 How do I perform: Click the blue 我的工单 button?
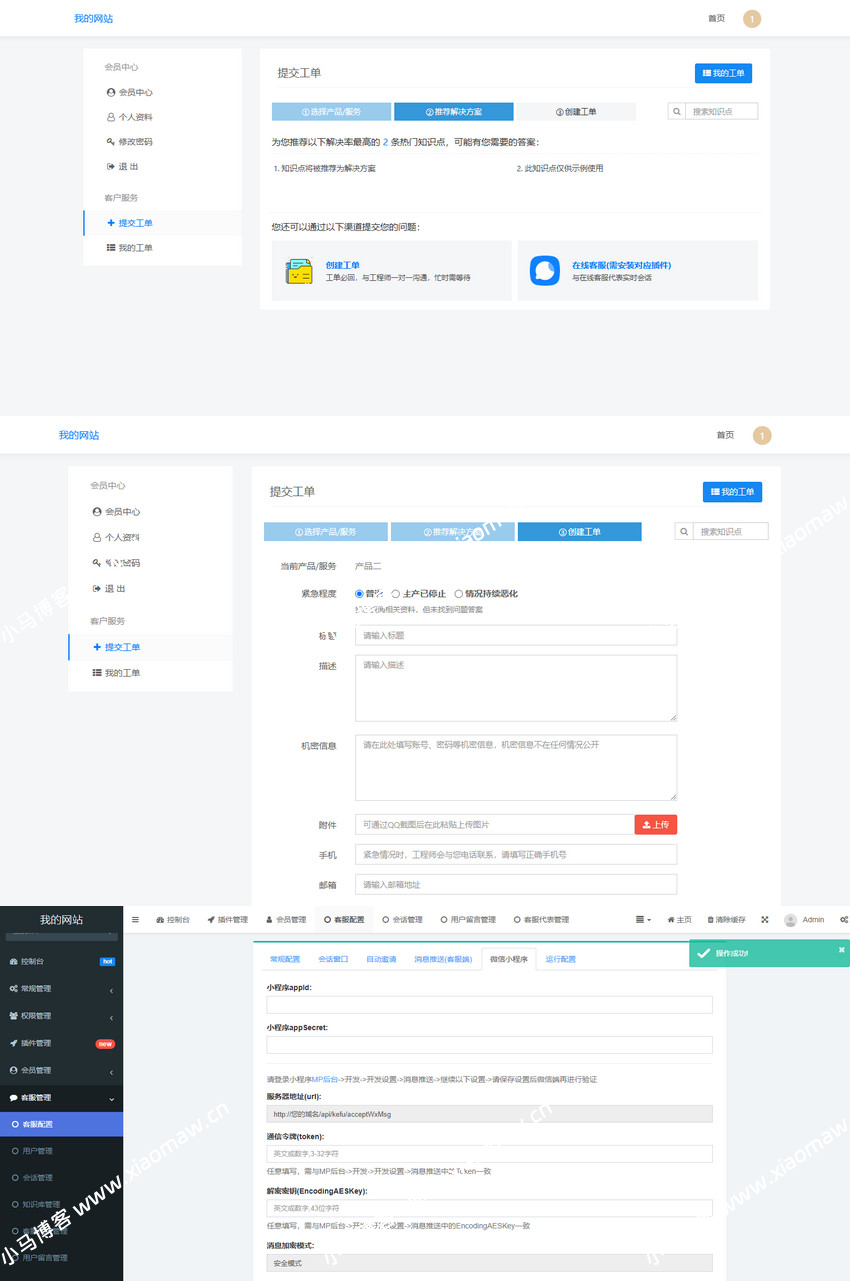click(x=722, y=72)
